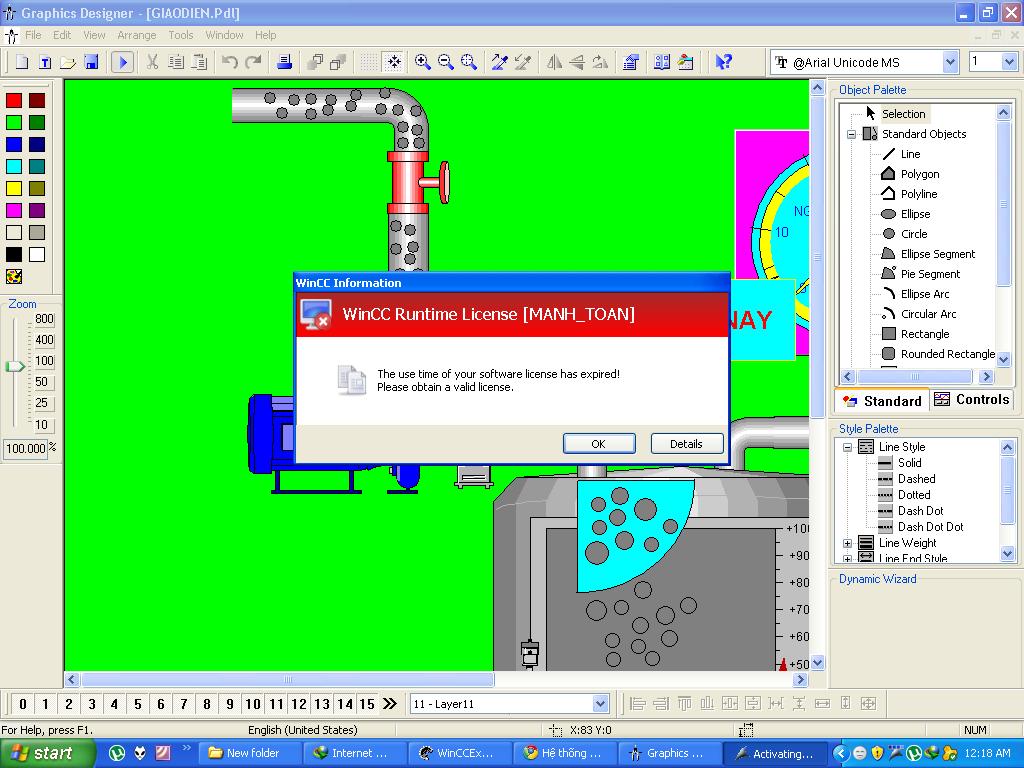The height and width of the screenshot is (768, 1024).
Task: Click the Mirror horizontal icon
Action: pyautogui.click(x=554, y=63)
